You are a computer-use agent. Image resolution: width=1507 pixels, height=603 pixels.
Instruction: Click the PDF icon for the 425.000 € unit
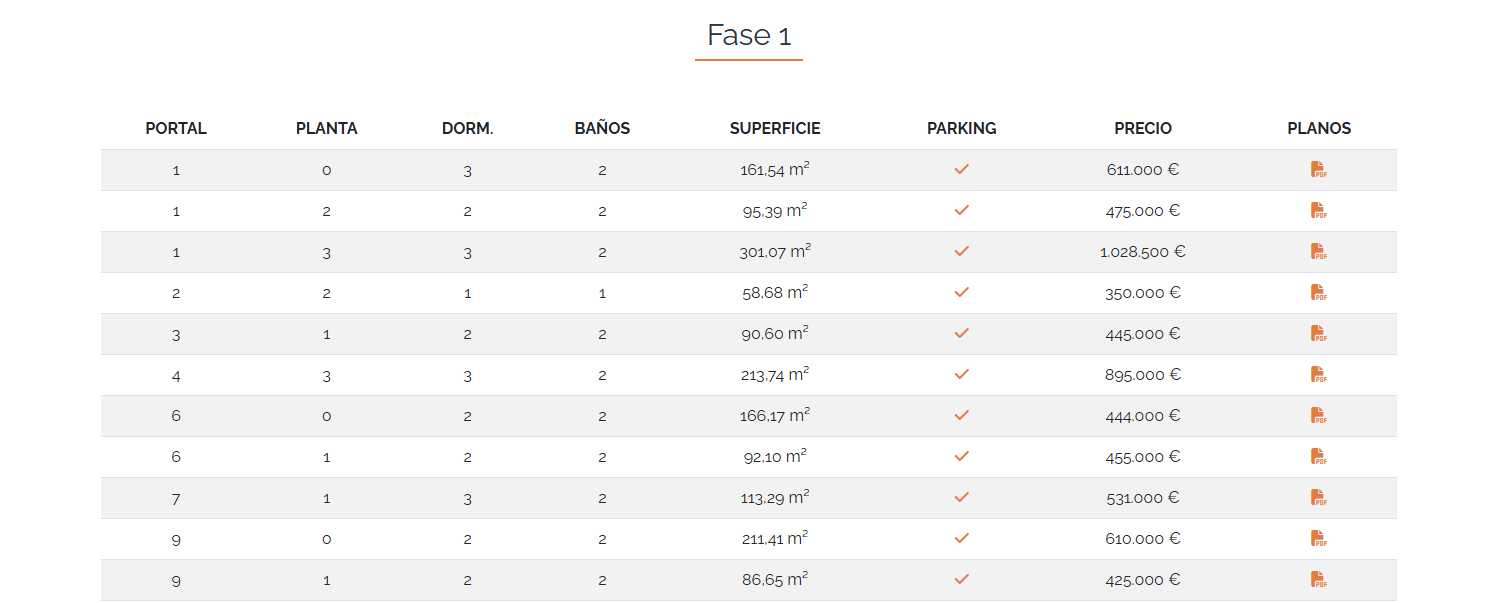(1318, 580)
